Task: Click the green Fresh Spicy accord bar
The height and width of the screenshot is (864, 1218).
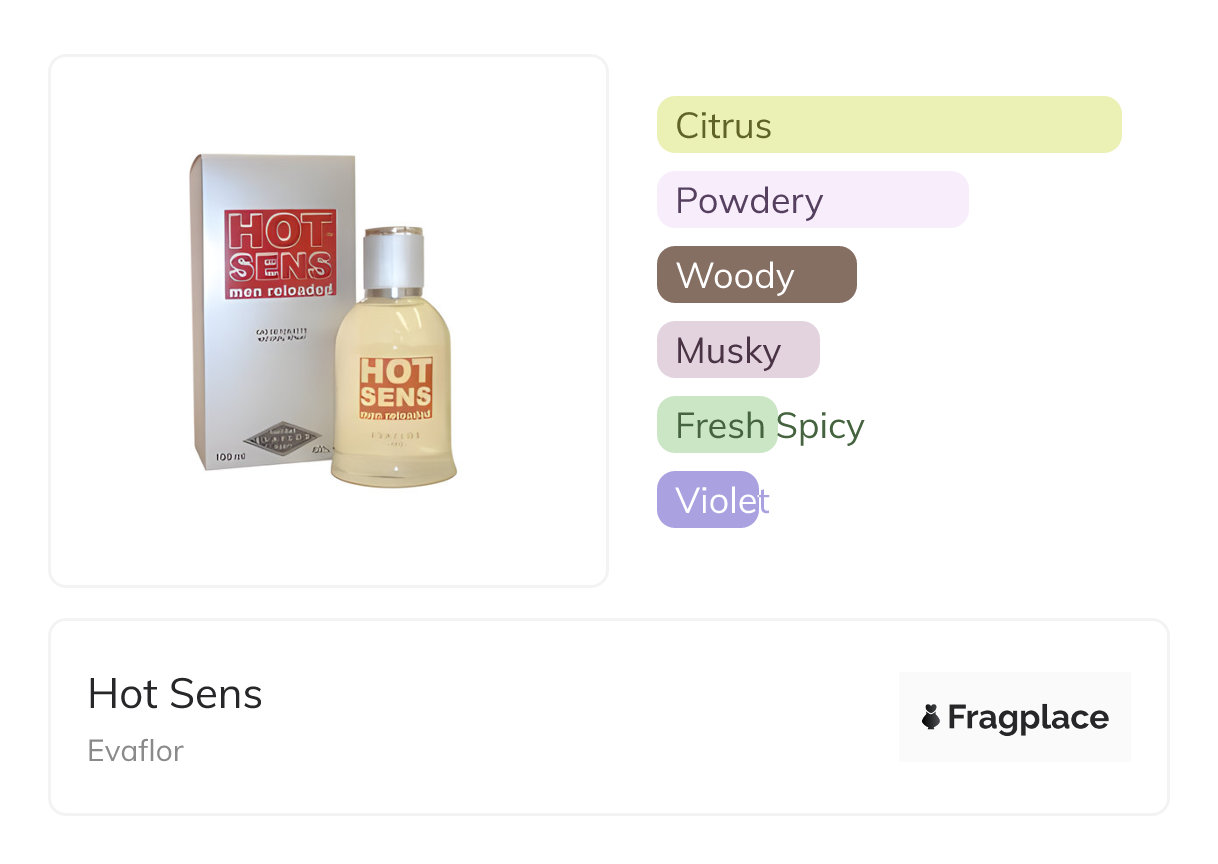Action: pyautogui.click(x=717, y=425)
